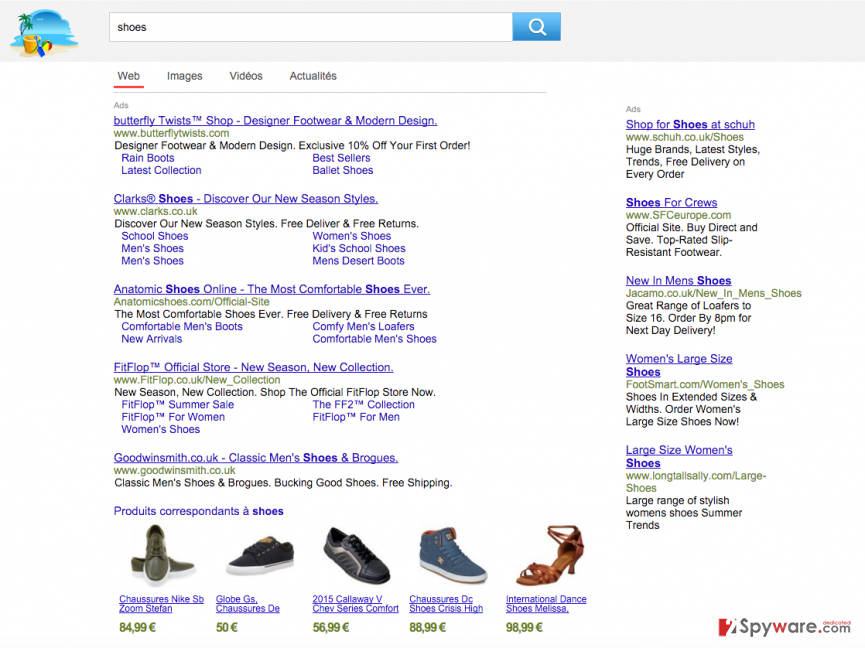Viewport: 865px width, 648px height.
Task: Open the FitFlop Official Store ad headline
Action: tap(253, 367)
